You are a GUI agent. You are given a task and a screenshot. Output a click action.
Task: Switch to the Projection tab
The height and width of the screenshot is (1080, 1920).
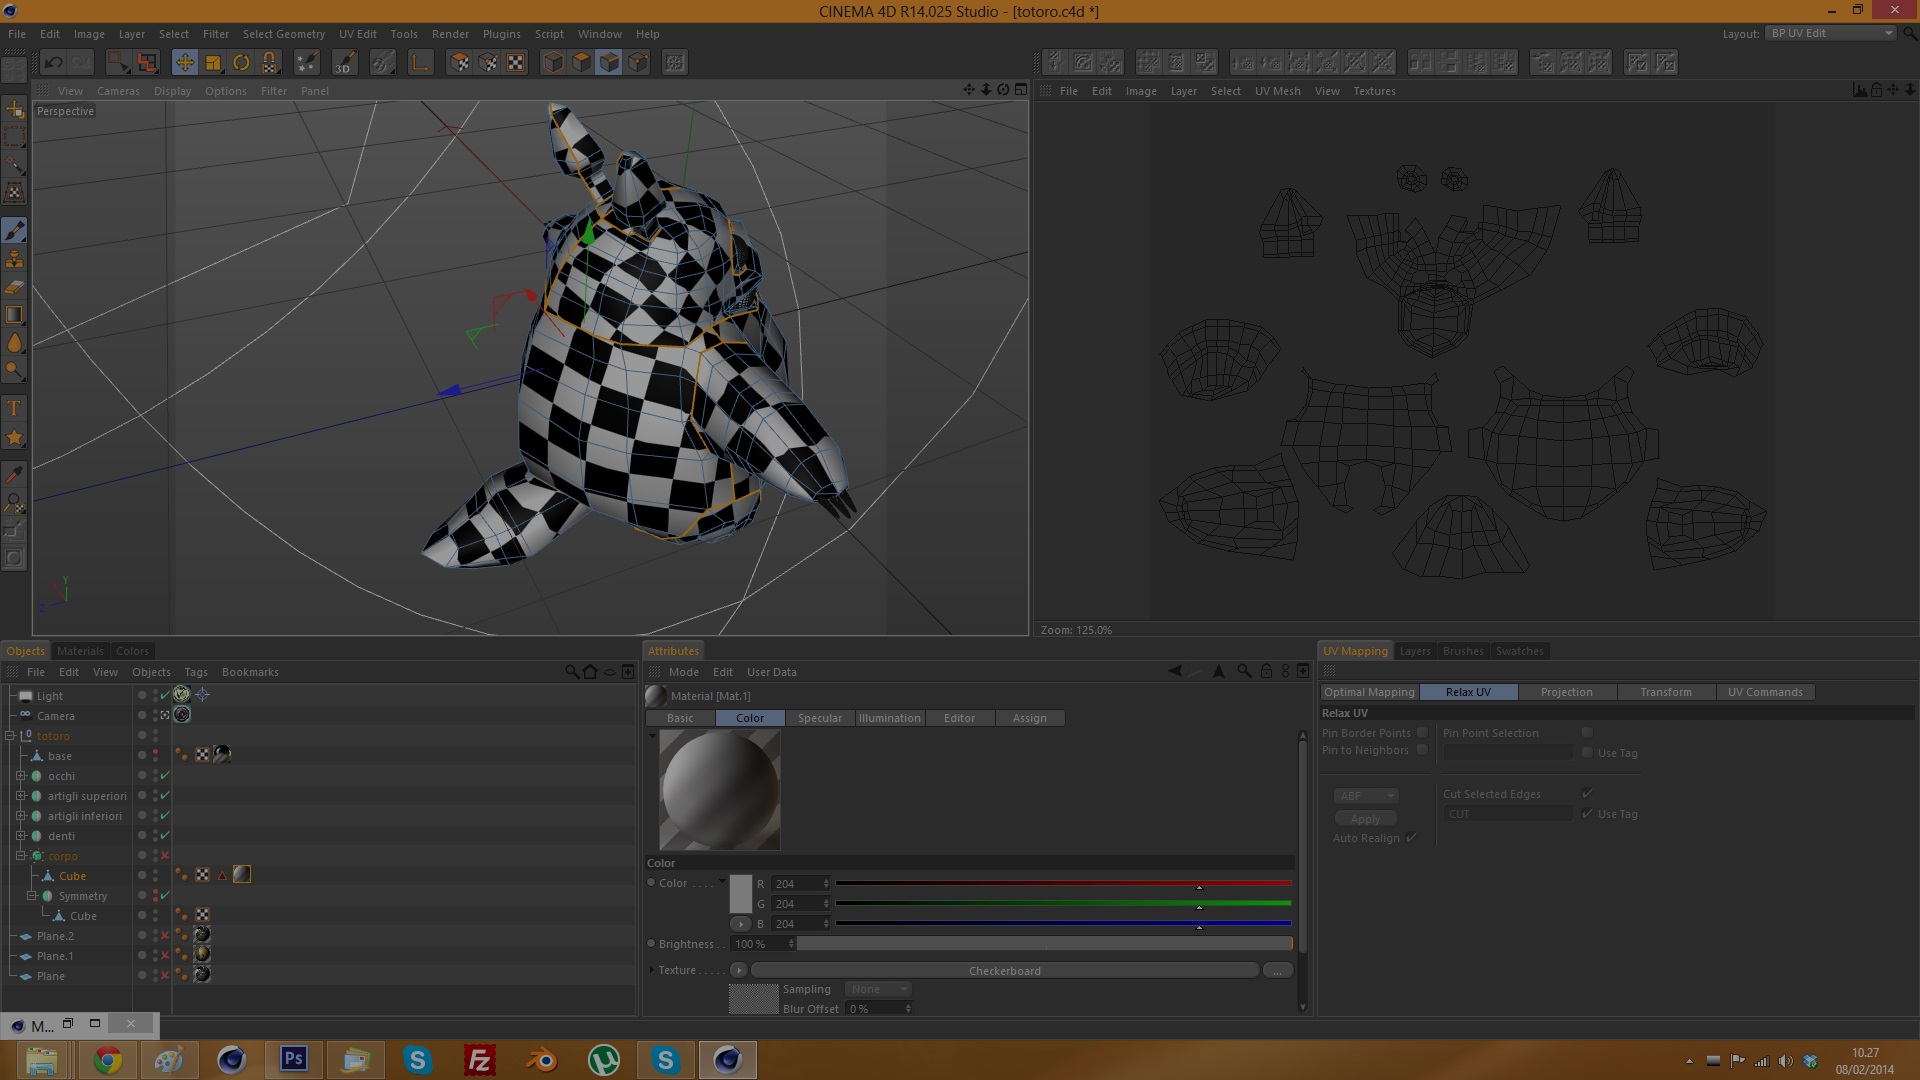click(1566, 692)
